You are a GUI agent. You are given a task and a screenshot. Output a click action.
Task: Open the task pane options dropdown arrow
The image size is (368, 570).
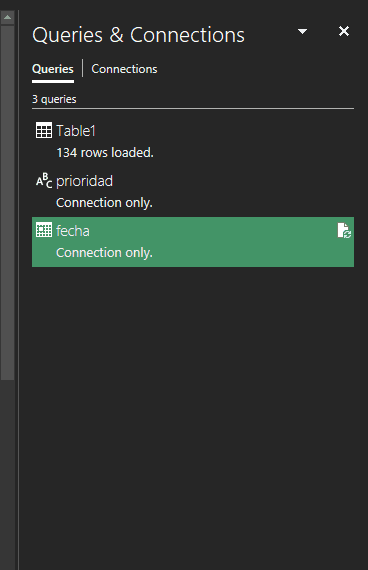click(302, 32)
